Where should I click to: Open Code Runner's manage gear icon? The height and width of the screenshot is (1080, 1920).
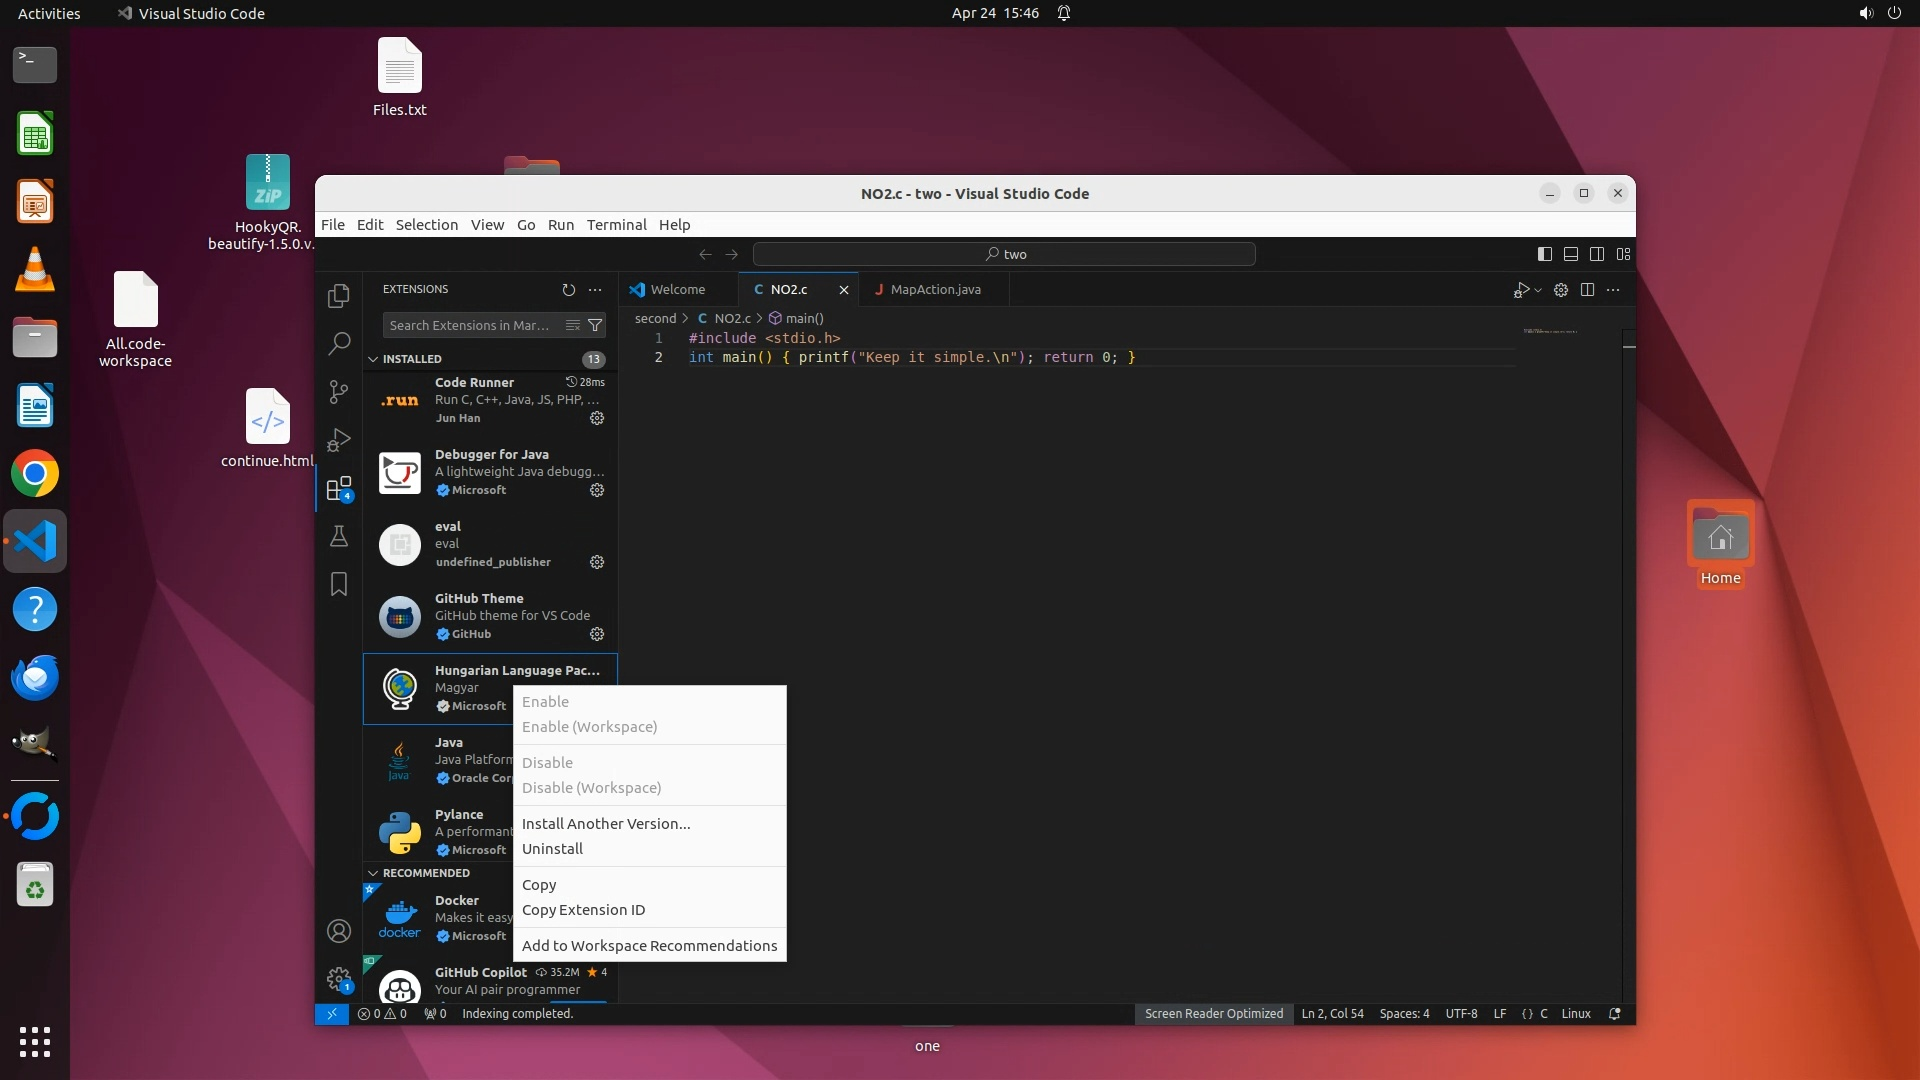[x=597, y=418]
